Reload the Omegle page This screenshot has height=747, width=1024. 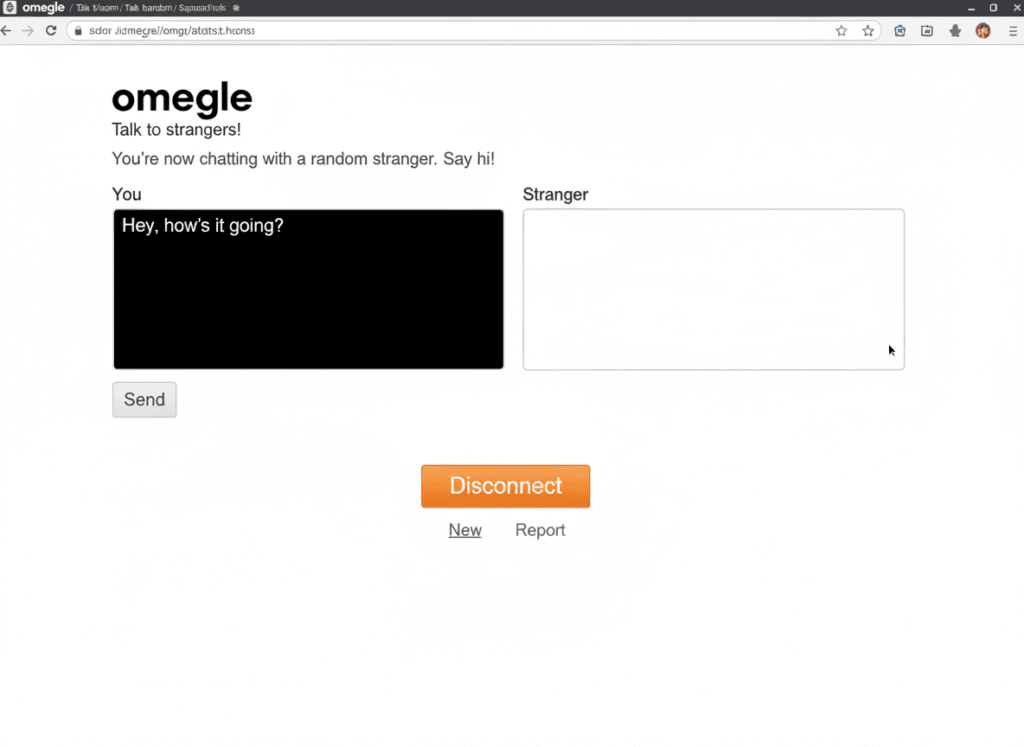(51, 30)
